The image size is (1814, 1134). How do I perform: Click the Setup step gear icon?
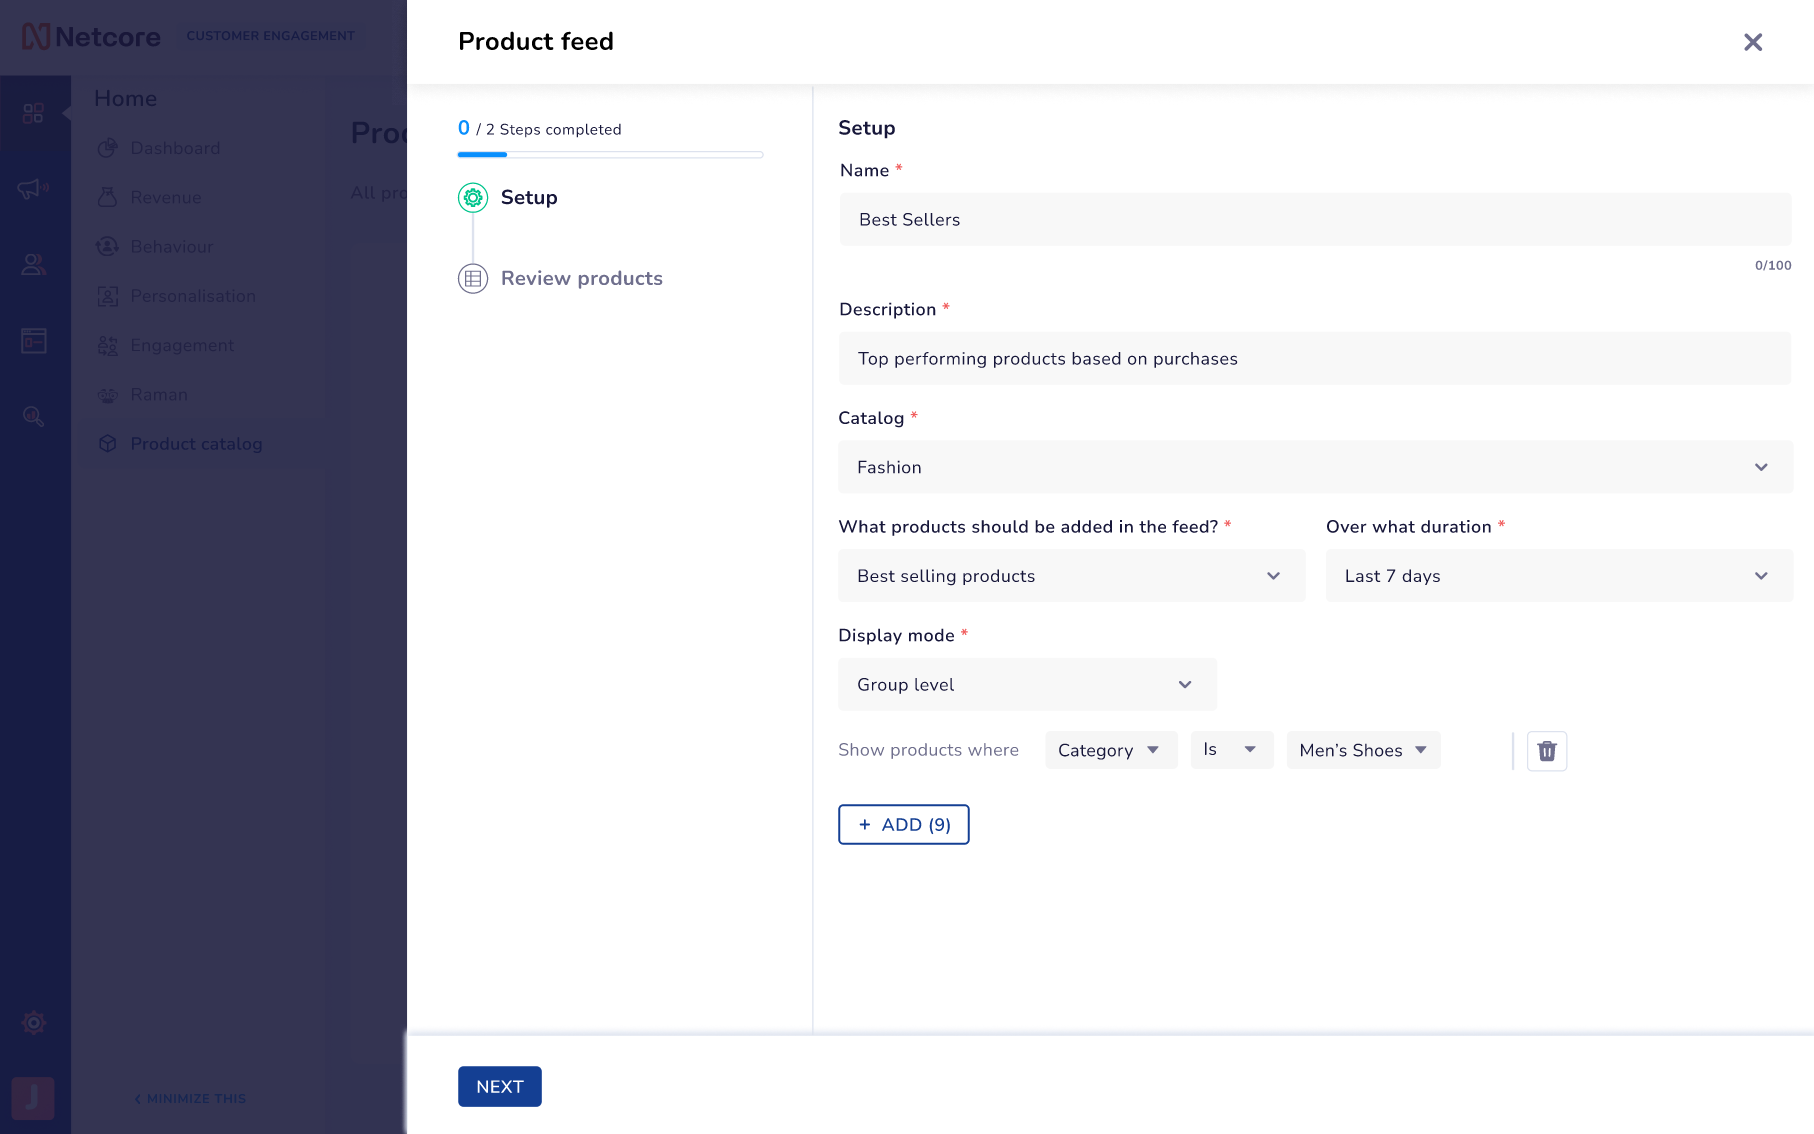click(473, 198)
